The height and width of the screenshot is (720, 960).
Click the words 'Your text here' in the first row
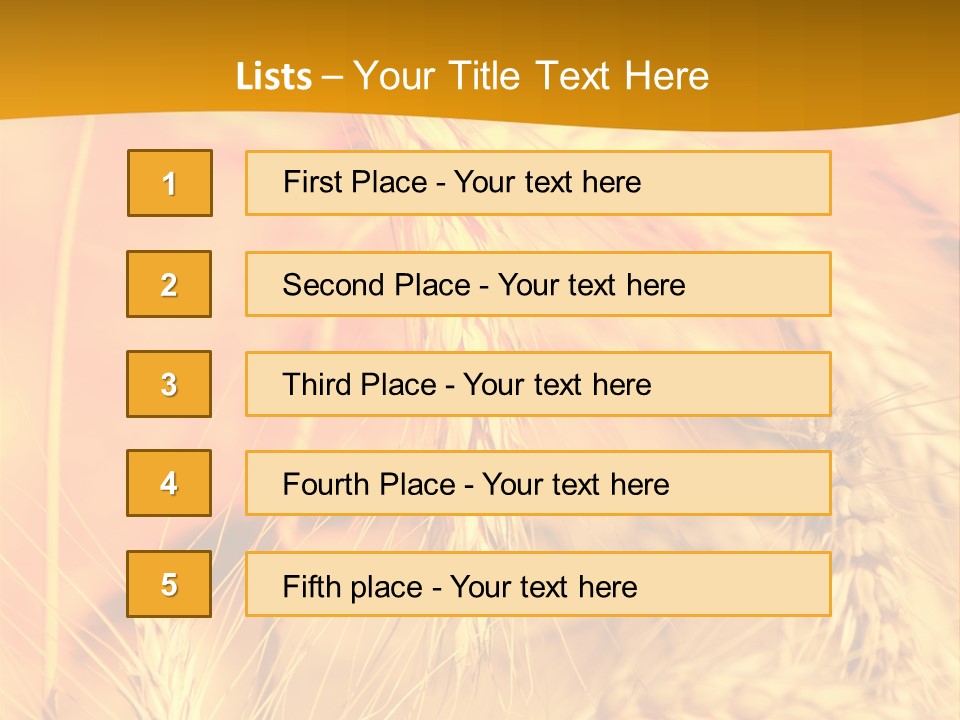point(547,182)
